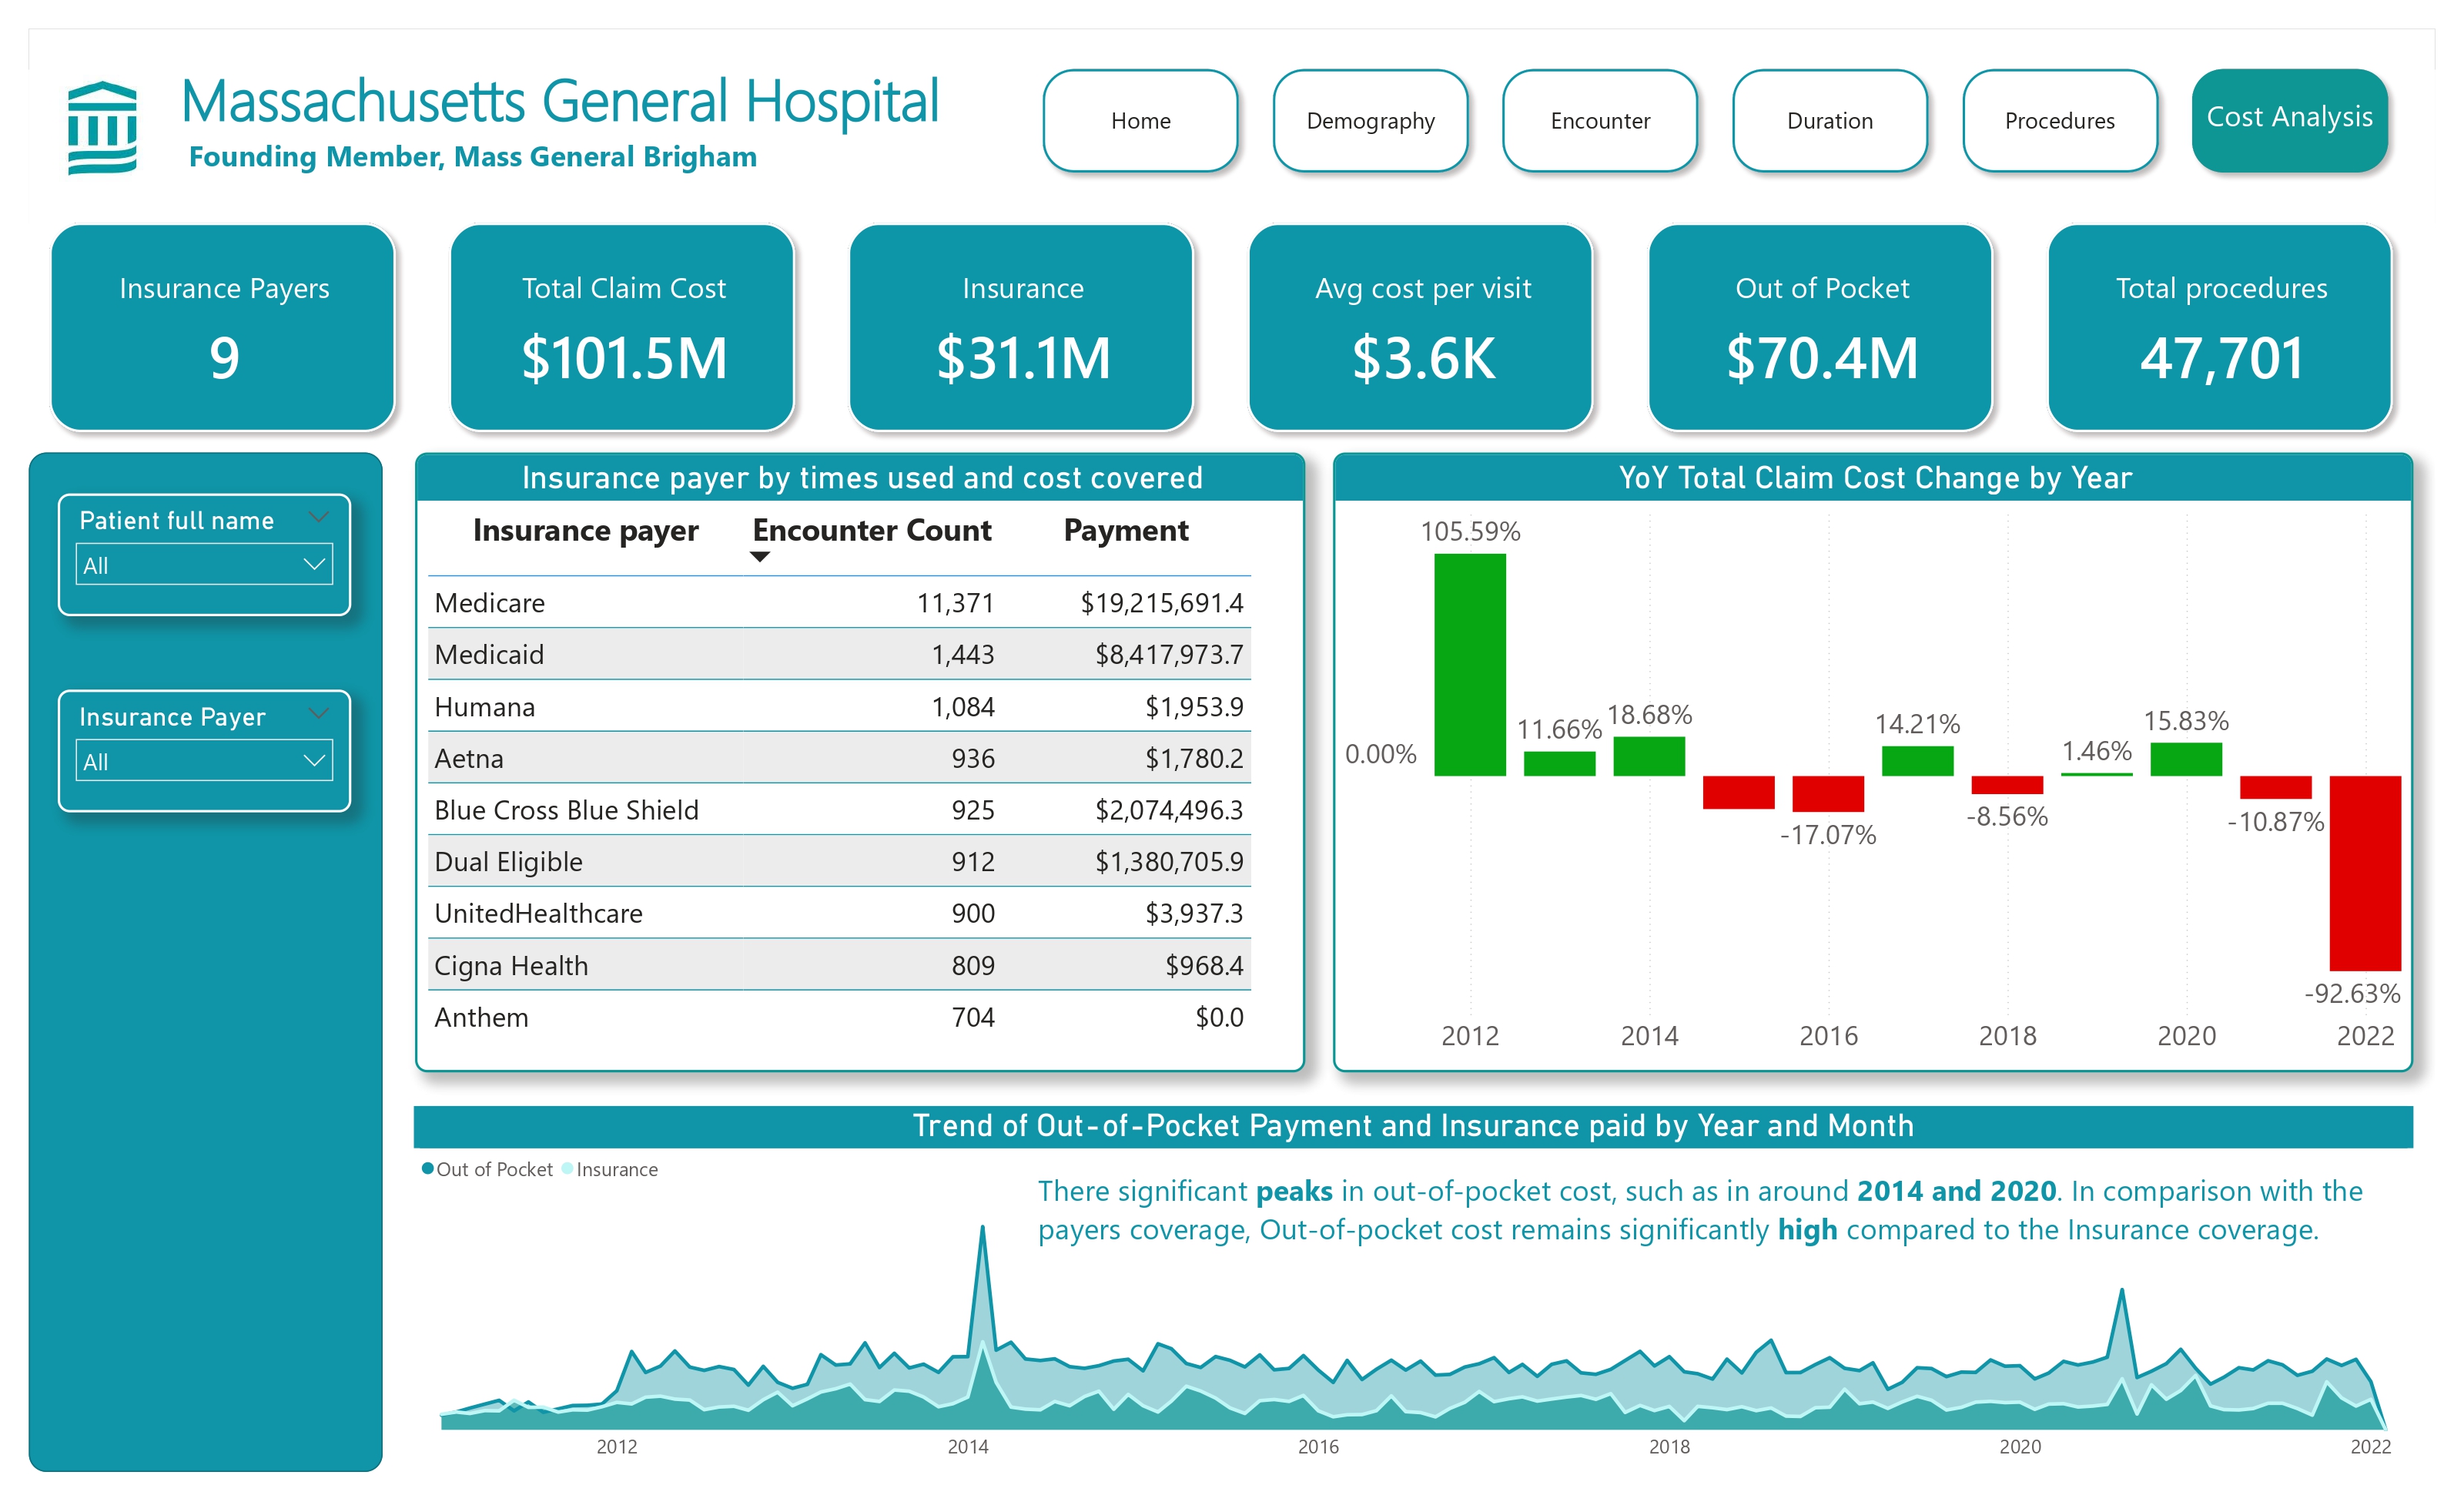Open the Duration page
The width and height of the screenshot is (2464, 1502).
coord(1830,121)
